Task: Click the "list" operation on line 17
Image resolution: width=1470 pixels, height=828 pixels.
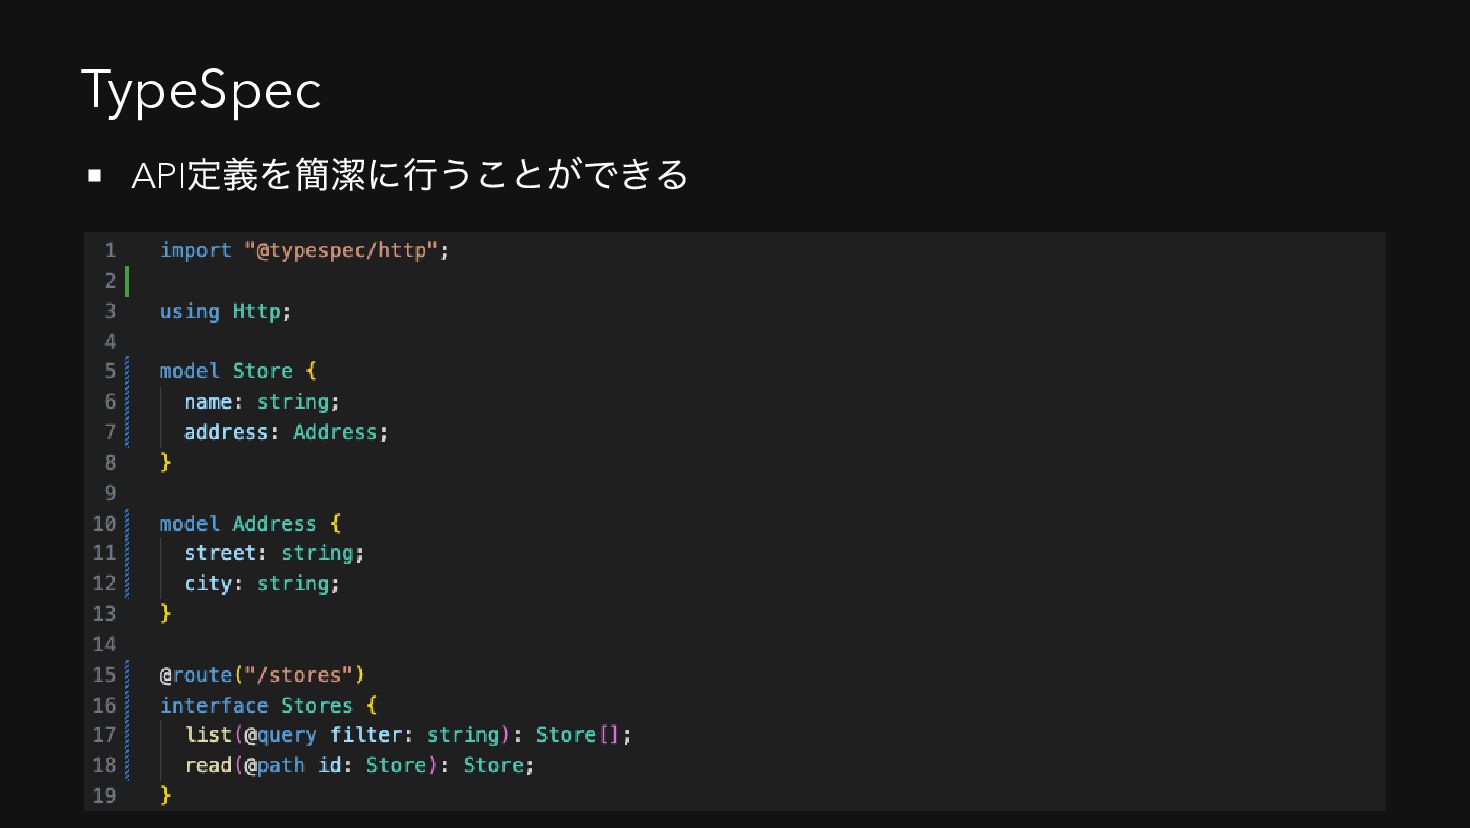Action: (x=208, y=735)
